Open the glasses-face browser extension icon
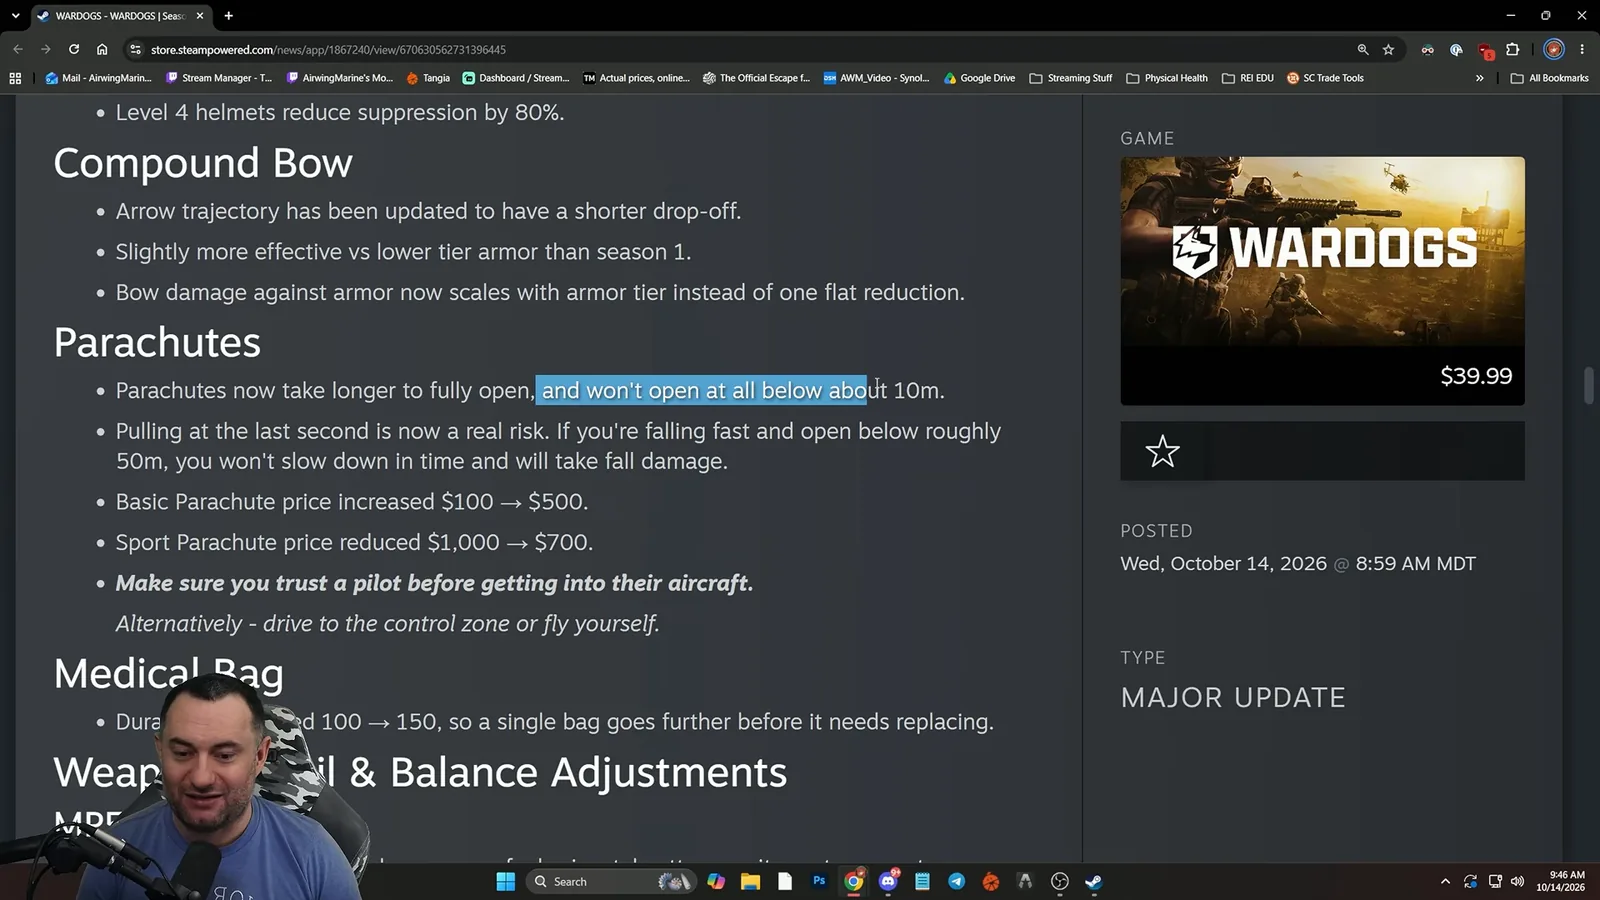Viewport: 1600px width, 900px height. click(x=1427, y=49)
